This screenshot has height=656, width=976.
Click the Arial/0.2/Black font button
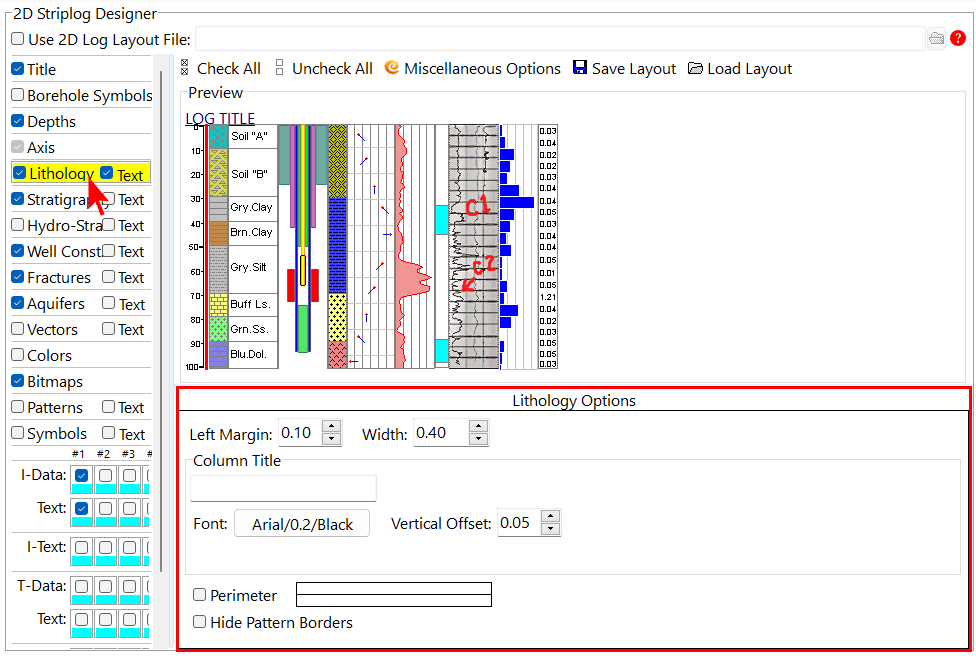(302, 524)
